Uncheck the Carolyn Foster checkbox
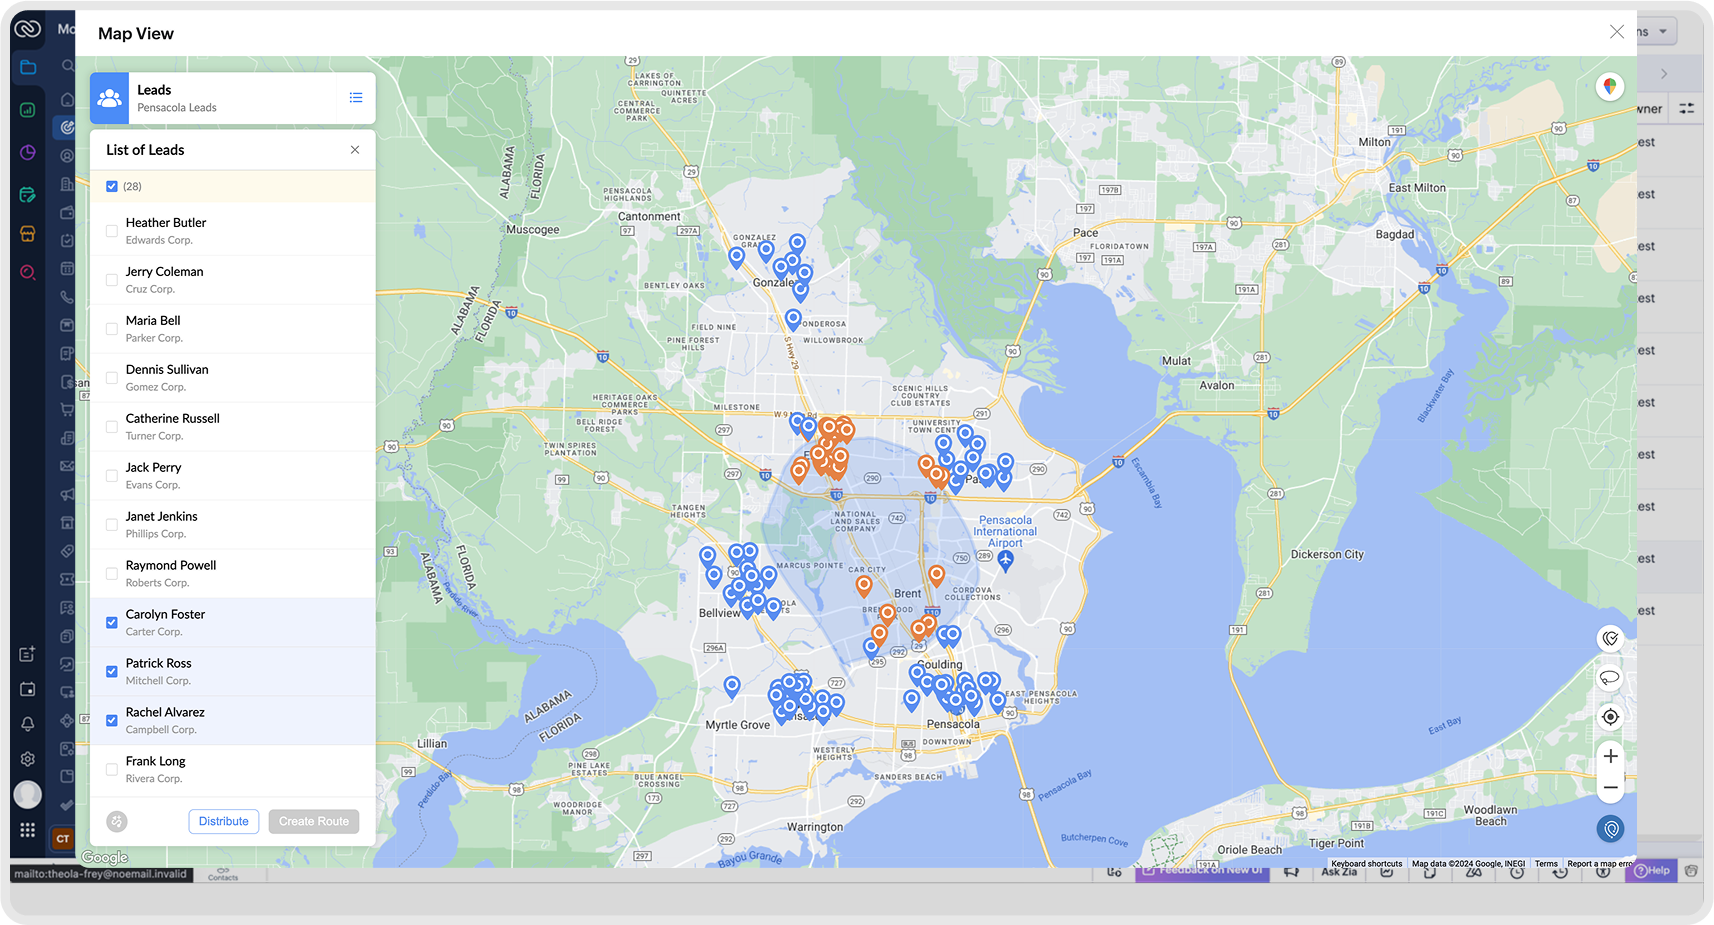1714x925 pixels. point(112,623)
